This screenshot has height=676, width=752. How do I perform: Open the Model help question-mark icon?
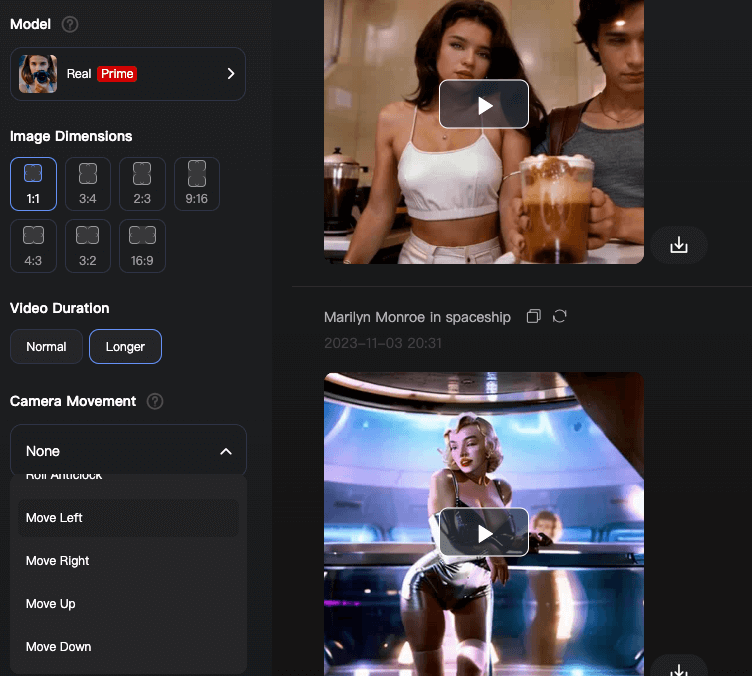(x=70, y=24)
